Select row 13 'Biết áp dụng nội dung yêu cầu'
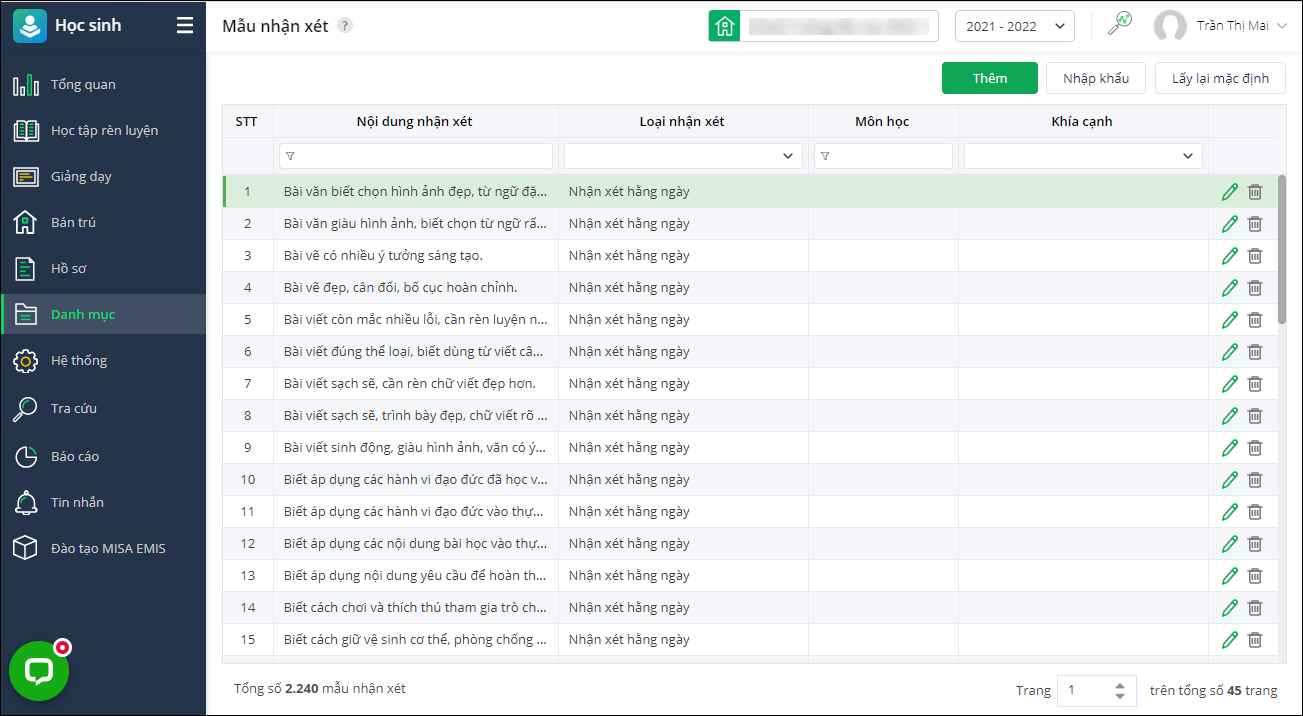The height and width of the screenshot is (716, 1303). [750, 576]
